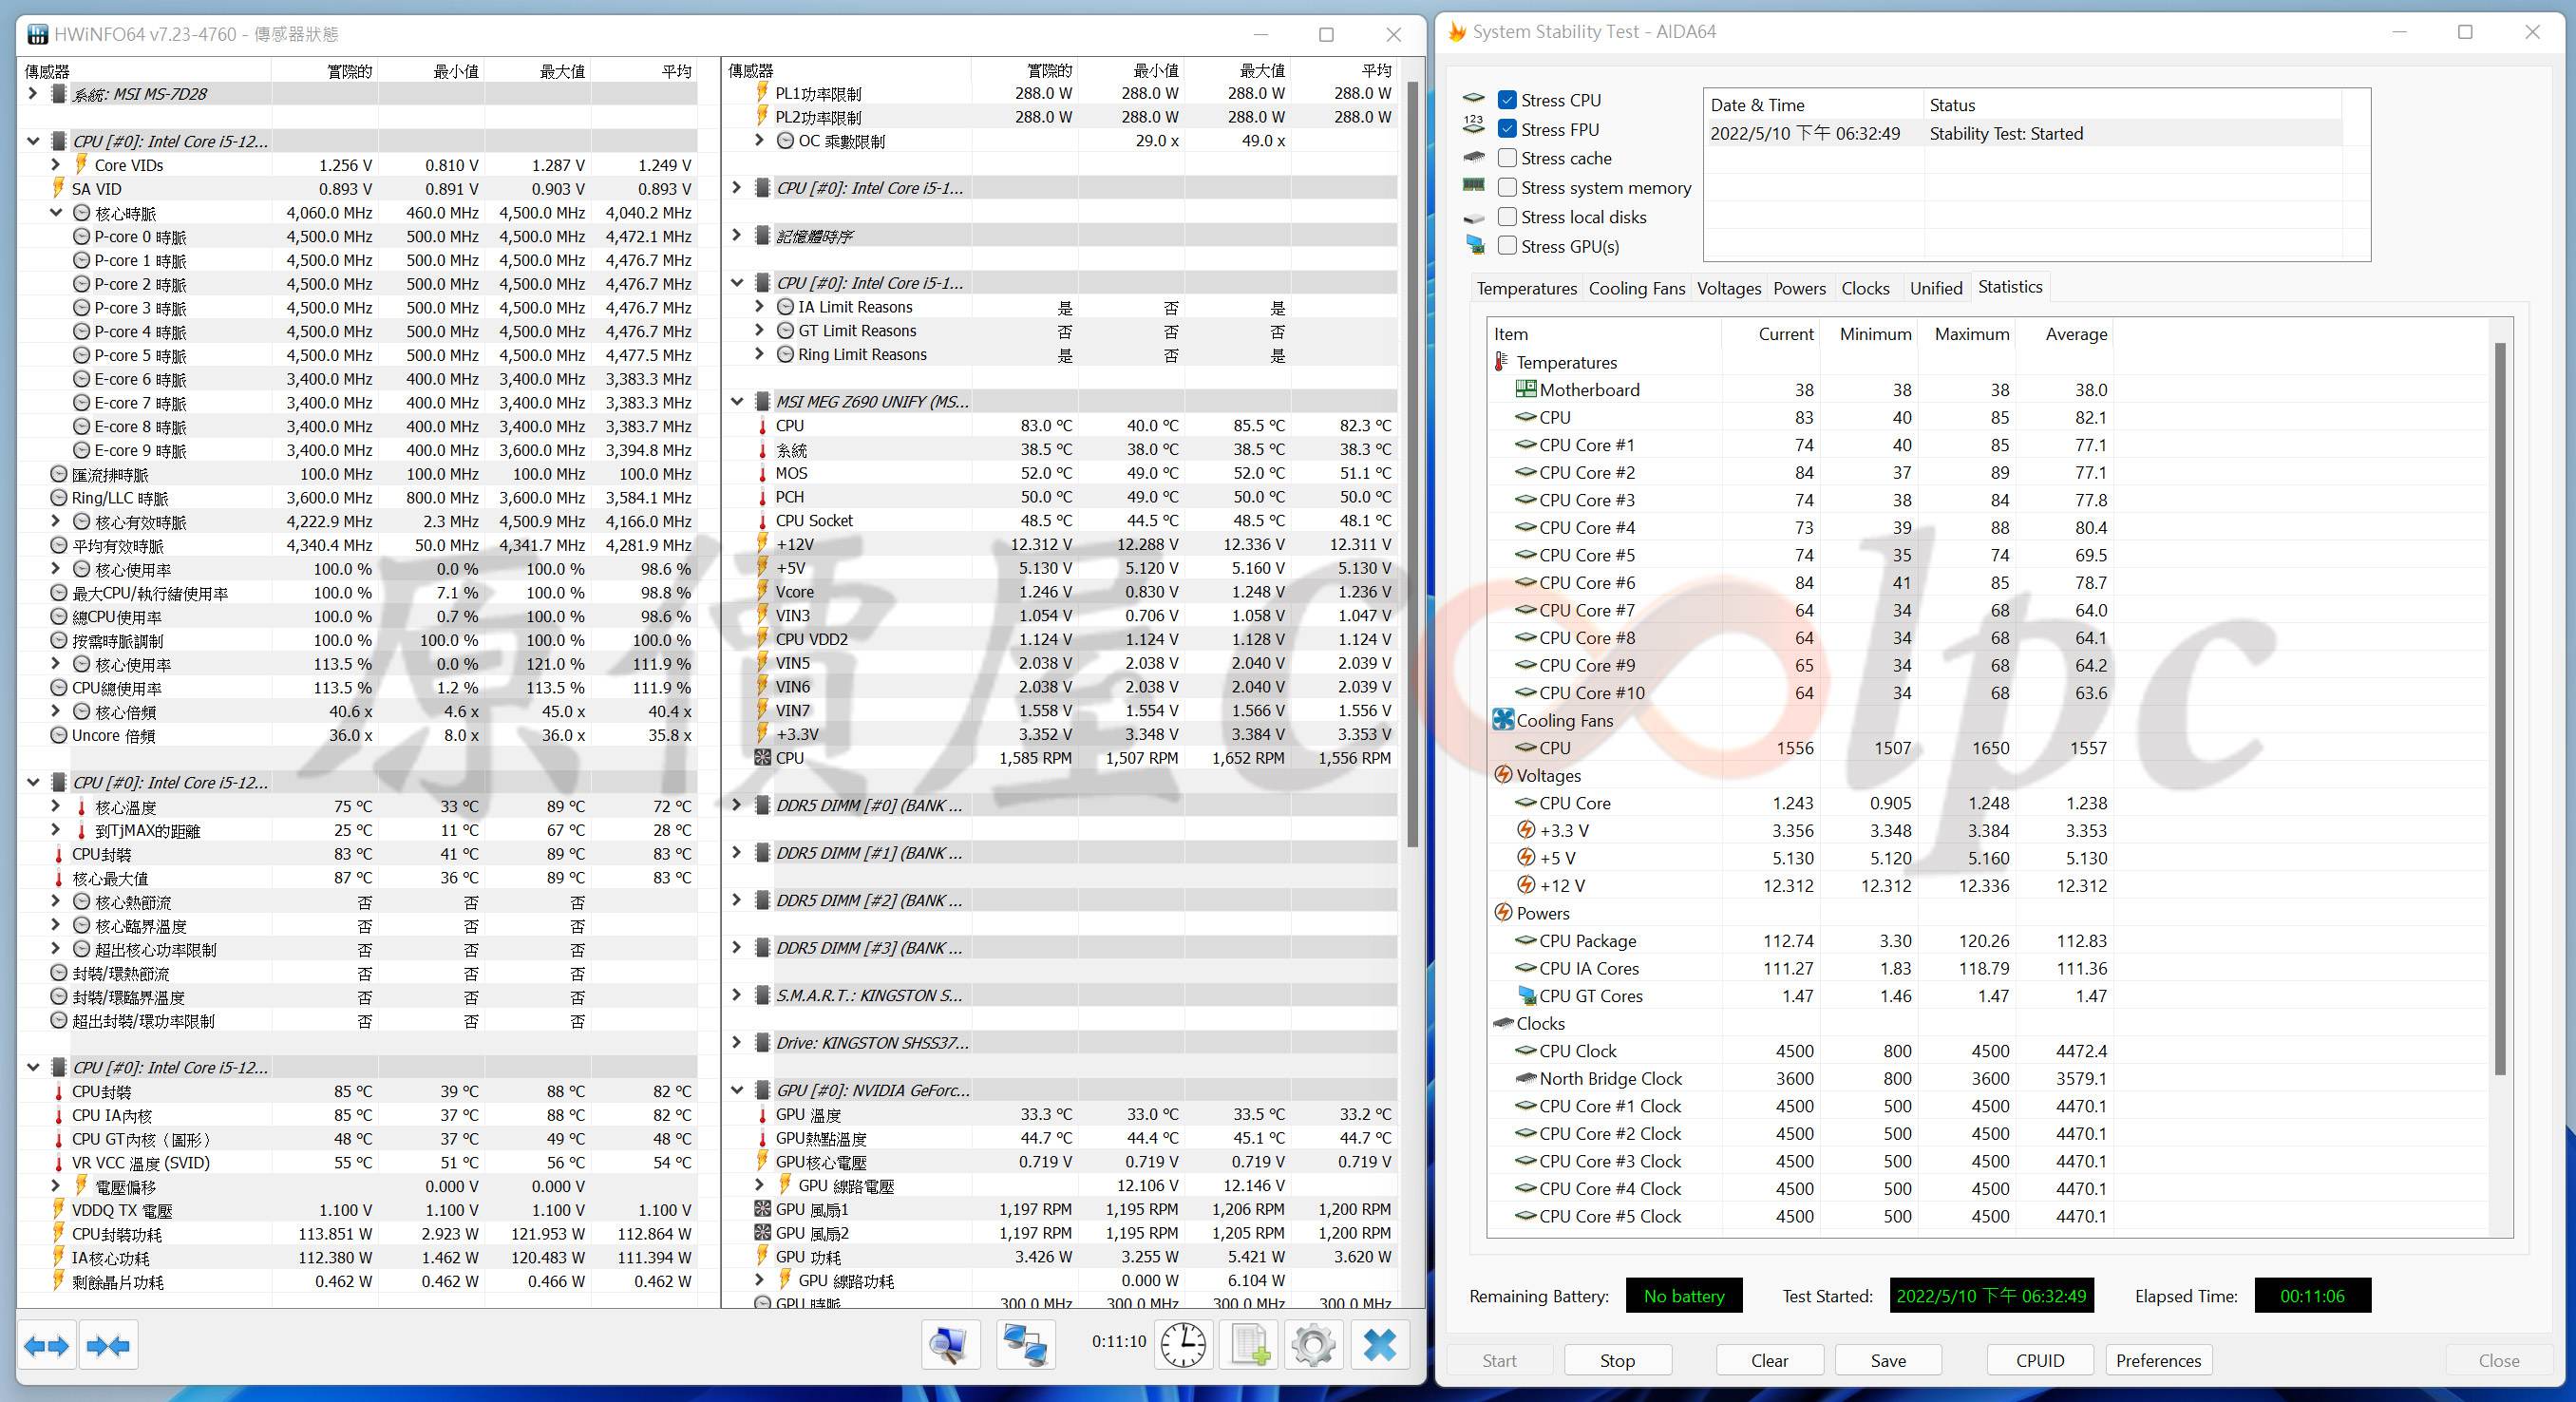The width and height of the screenshot is (2576, 1402).
Task: Toggle the Stress FPU checkbox
Action: click(x=1507, y=129)
